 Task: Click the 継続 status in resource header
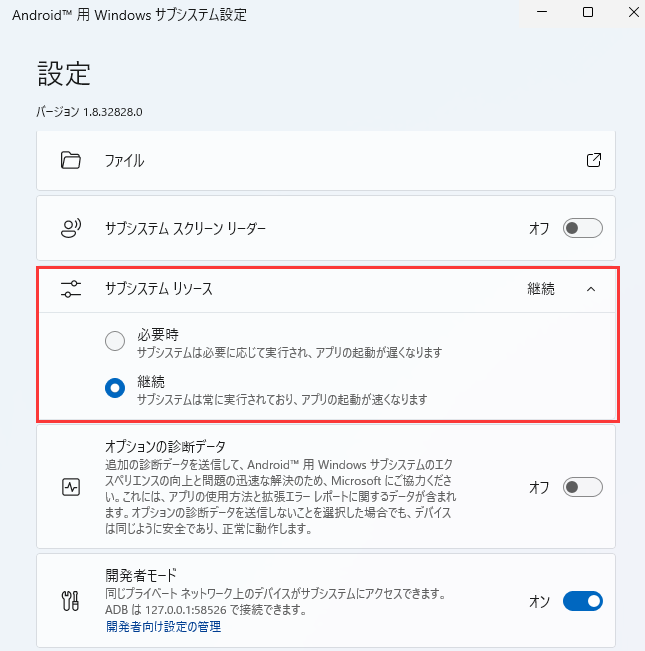[541, 289]
